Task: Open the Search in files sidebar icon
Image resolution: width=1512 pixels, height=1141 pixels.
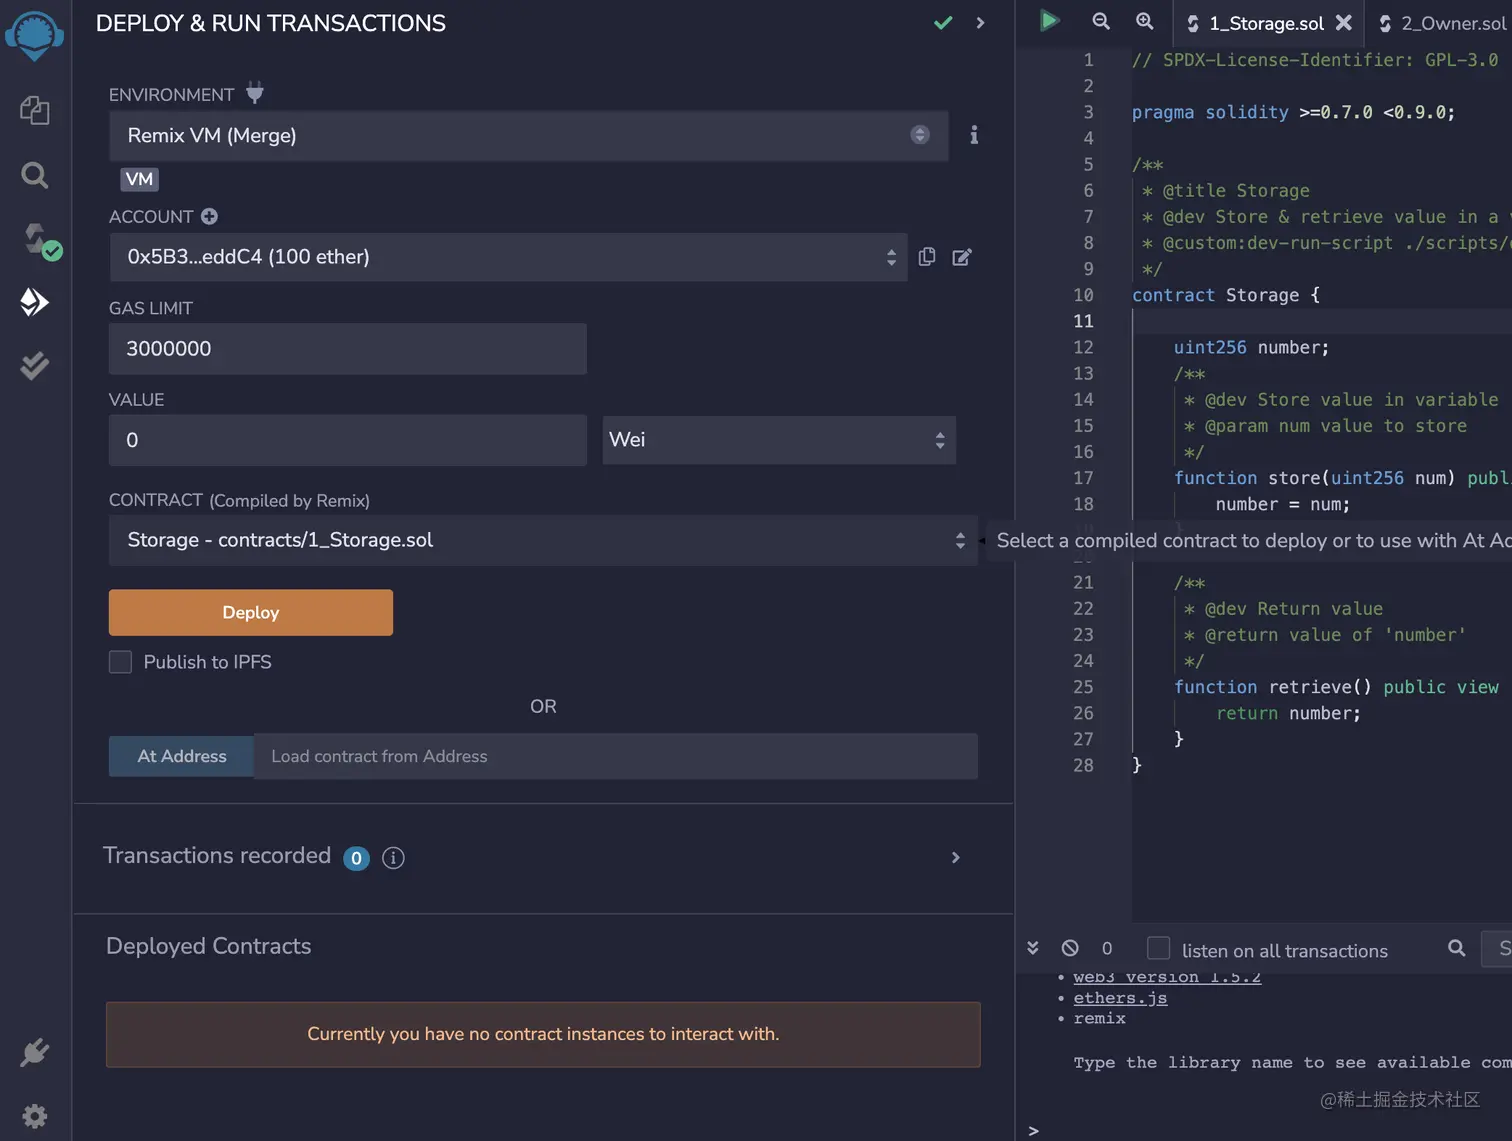Action: click(35, 176)
